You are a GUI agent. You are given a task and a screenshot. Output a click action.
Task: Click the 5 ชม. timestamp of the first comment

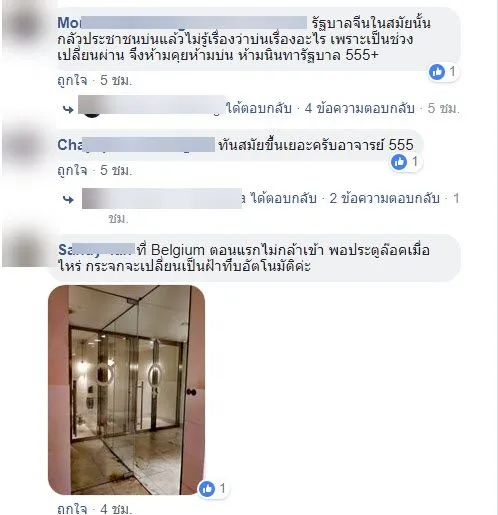(x=116, y=80)
